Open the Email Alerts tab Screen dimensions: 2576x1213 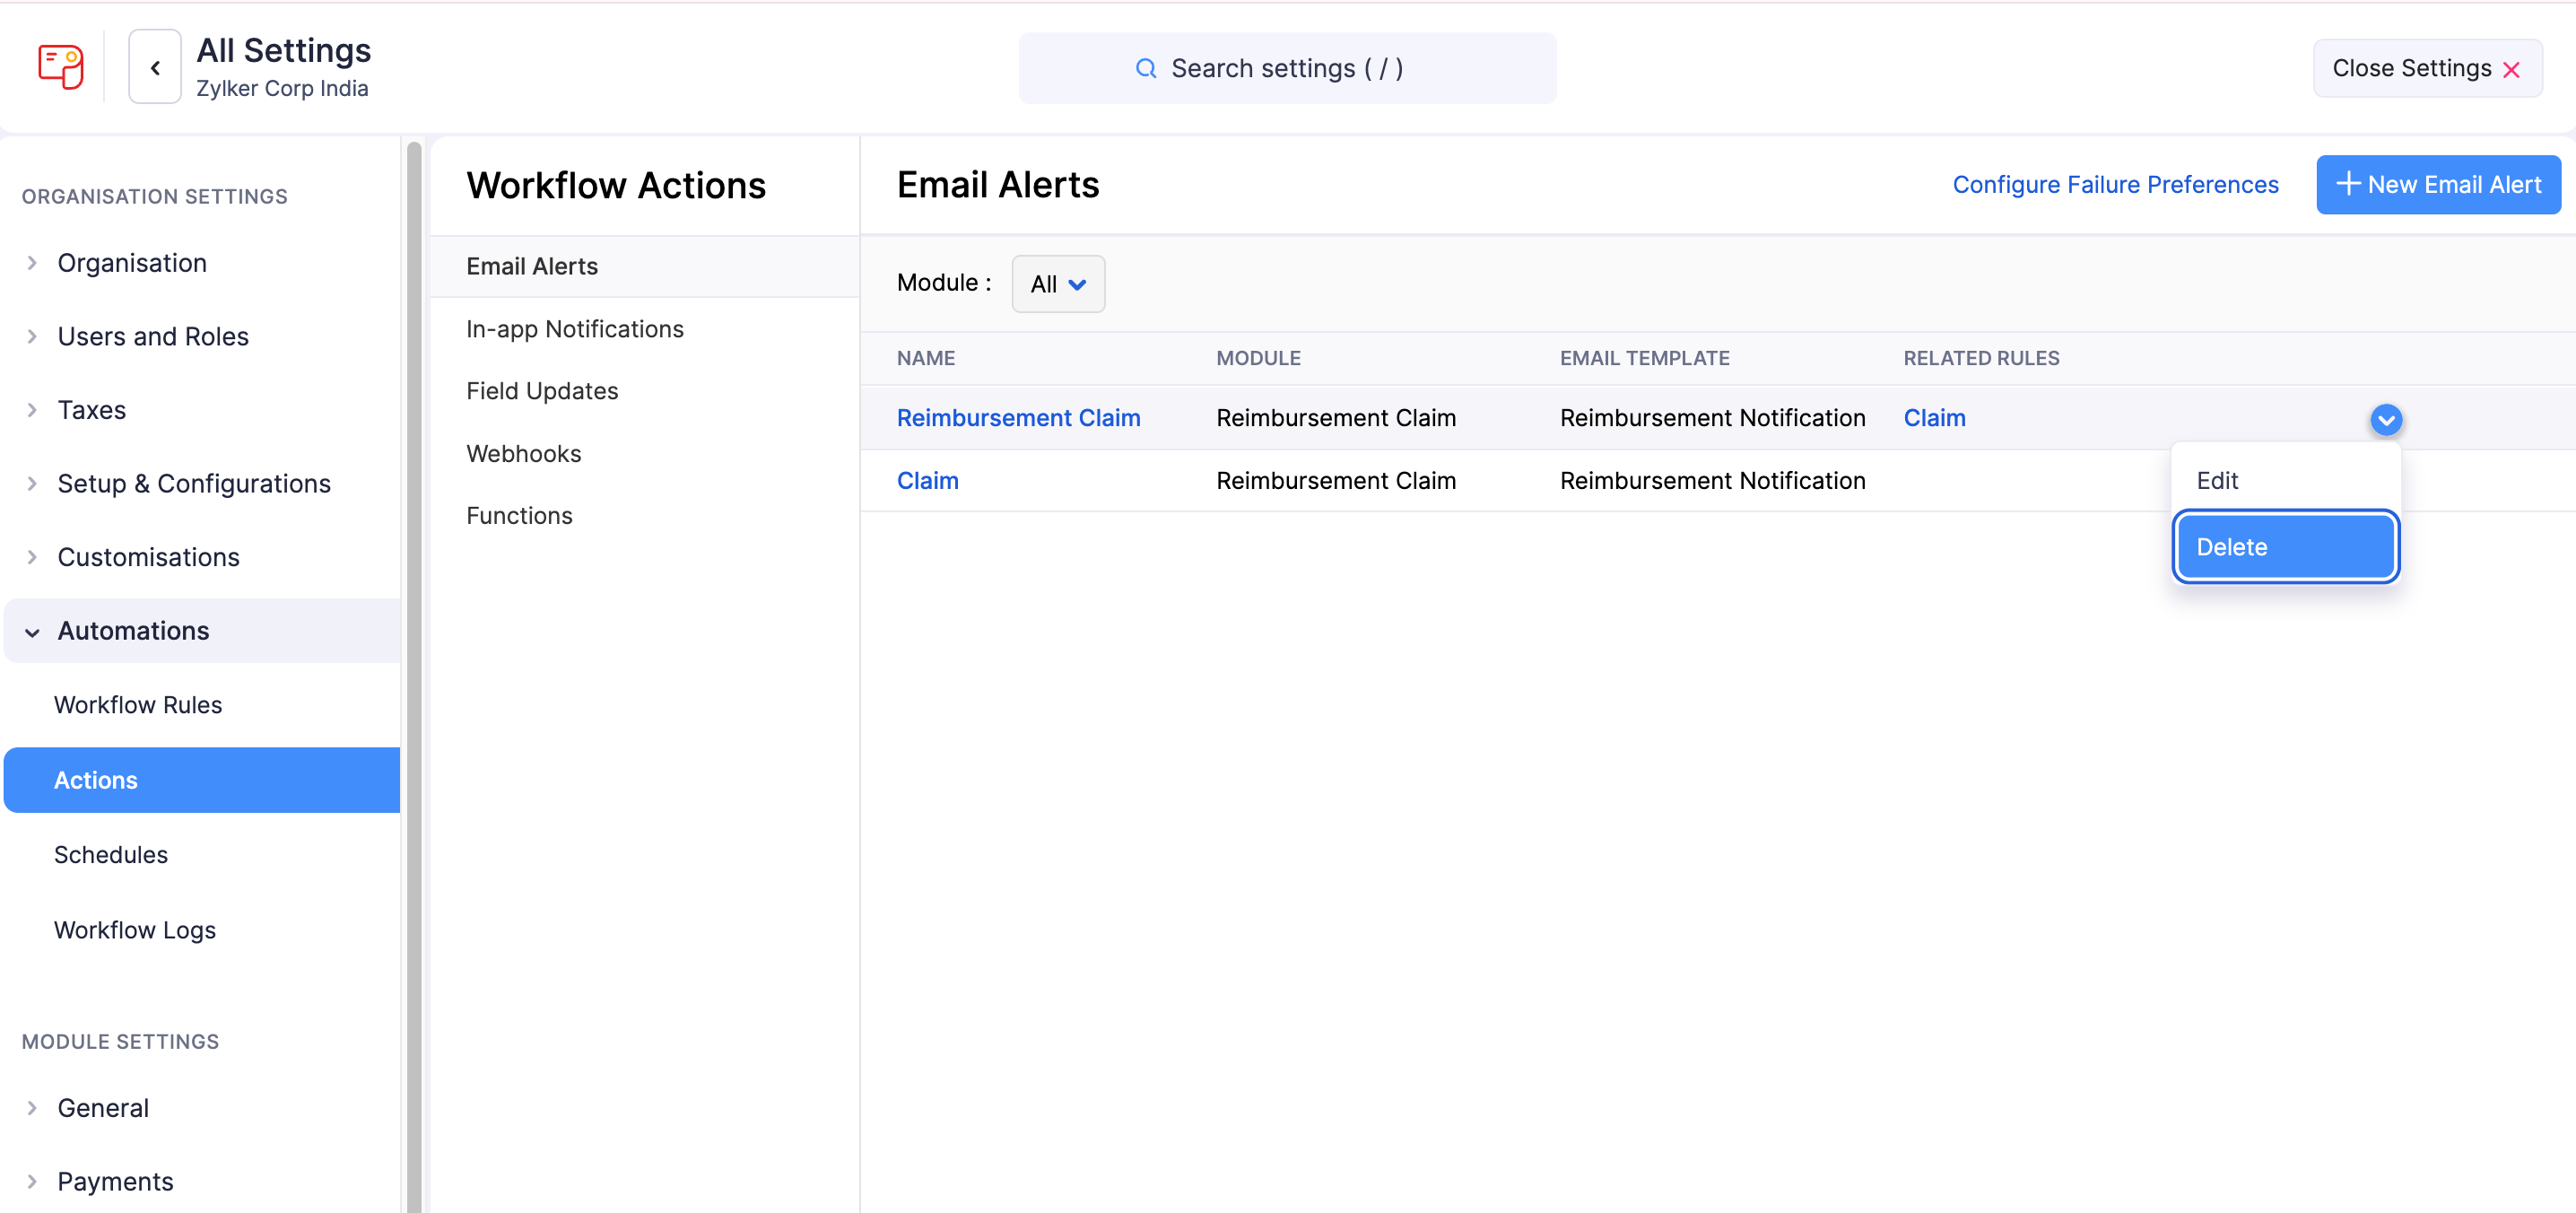[644, 266]
